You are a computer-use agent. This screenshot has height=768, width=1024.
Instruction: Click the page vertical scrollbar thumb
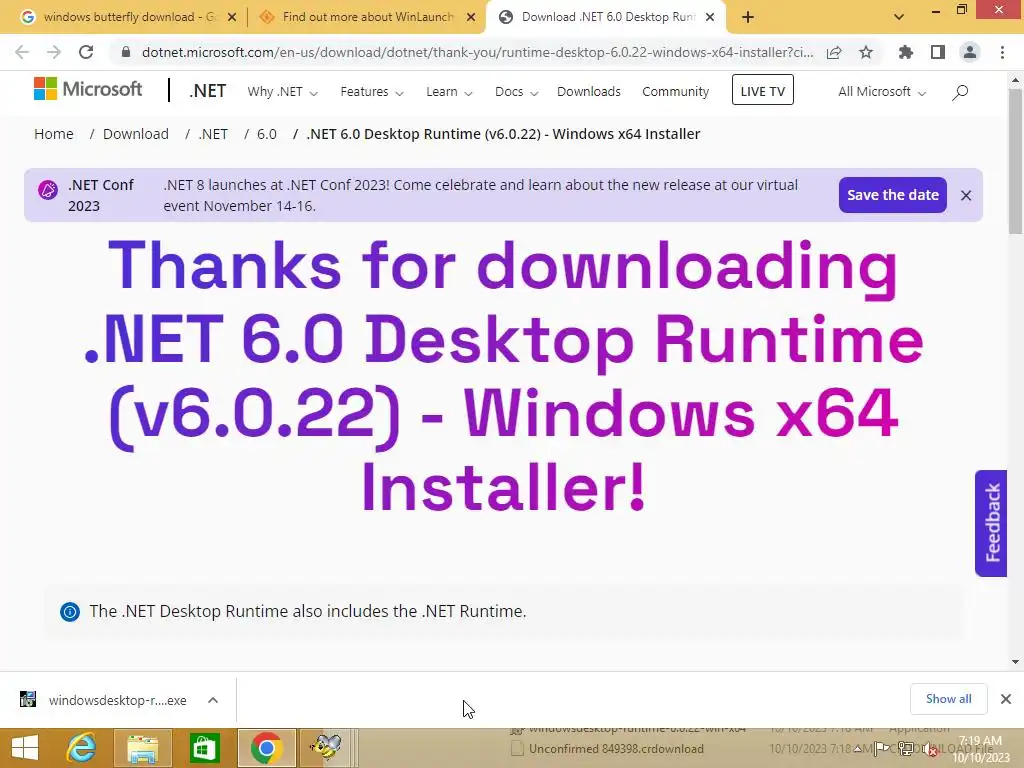point(1015,161)
